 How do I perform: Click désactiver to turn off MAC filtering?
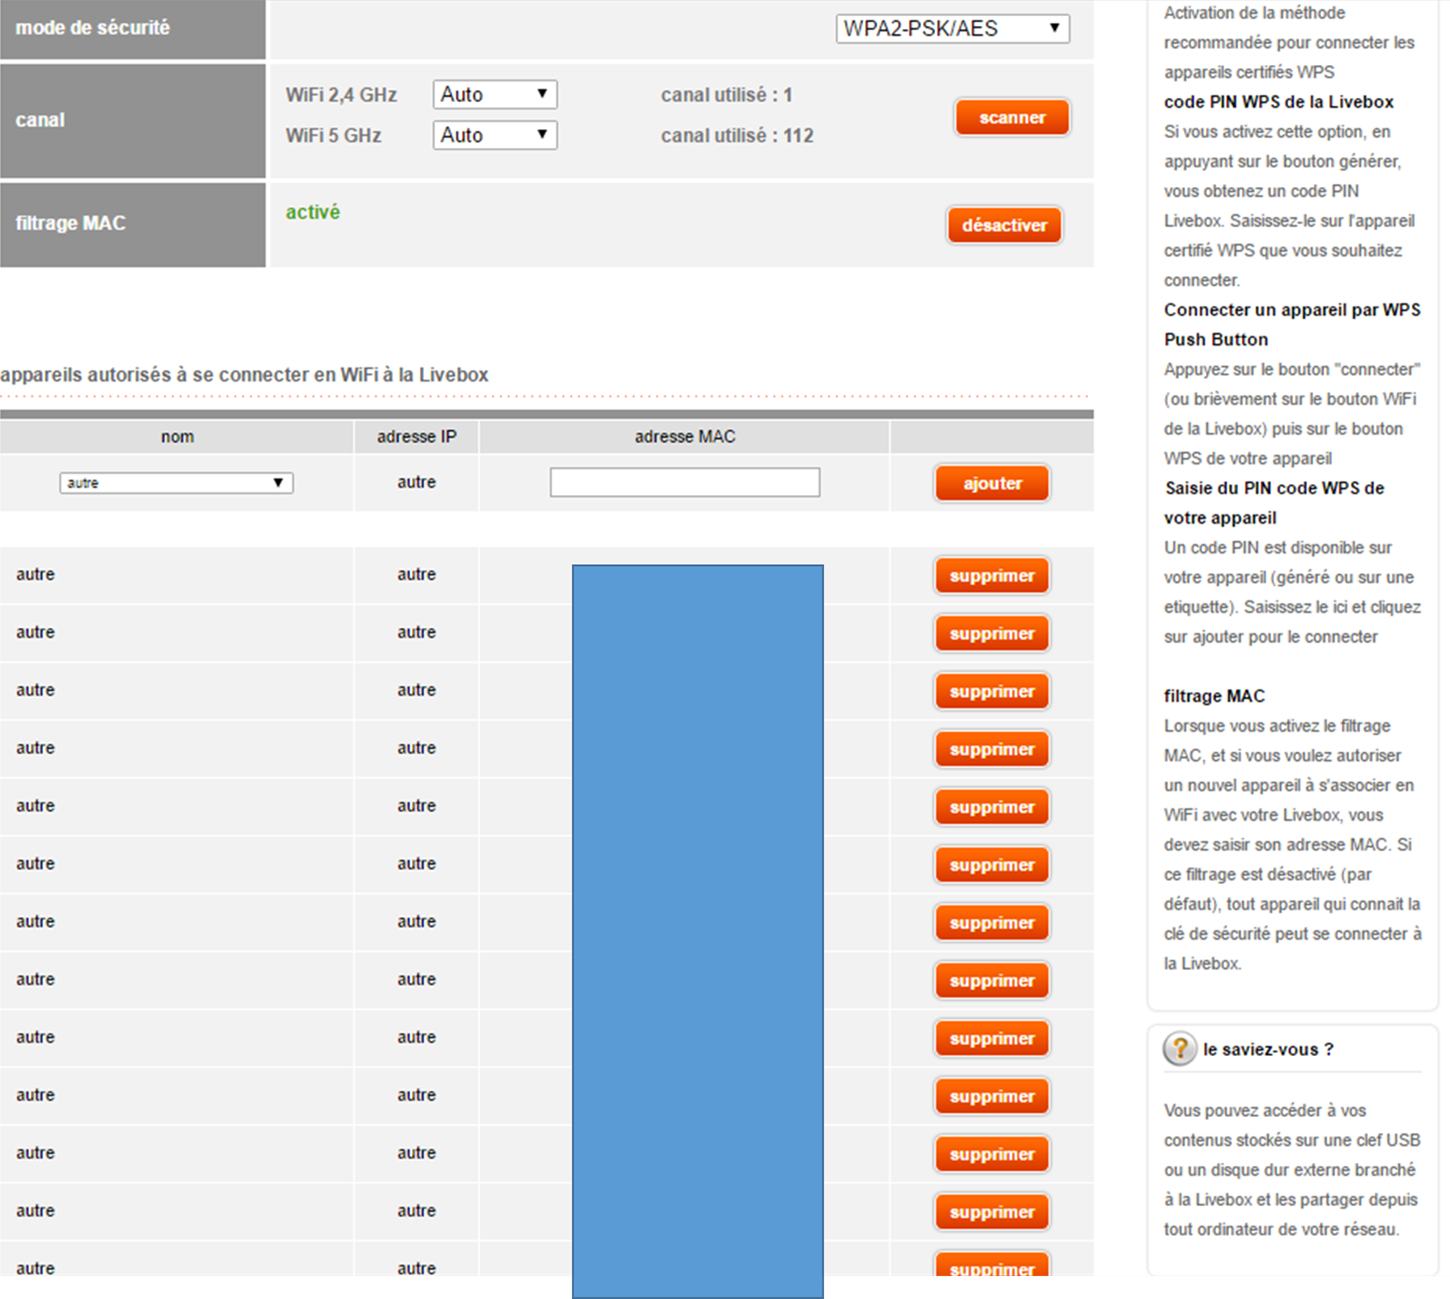tap(1004, 225)
